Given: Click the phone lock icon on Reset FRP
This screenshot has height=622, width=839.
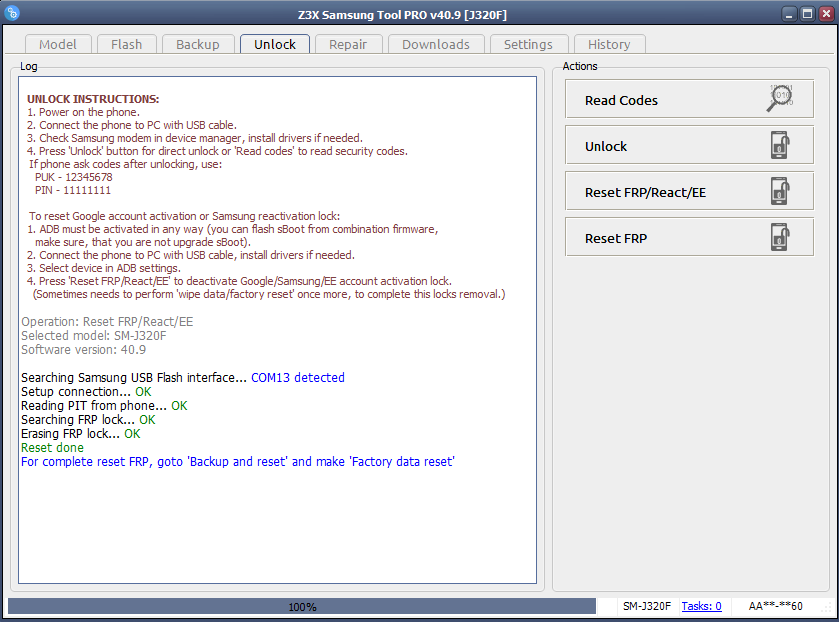Looking at the screenshot, I should (780, 237).
